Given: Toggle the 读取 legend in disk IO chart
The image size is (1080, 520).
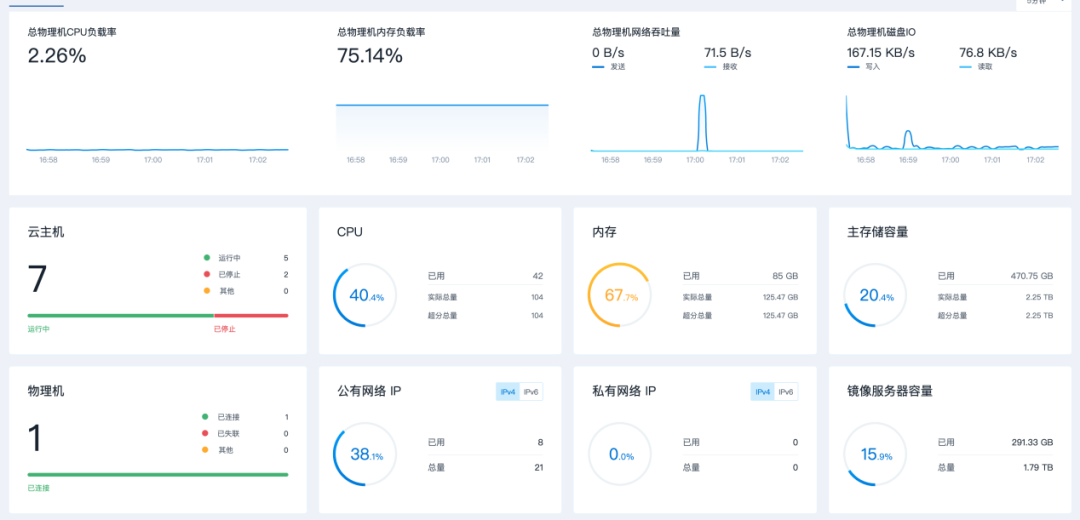Looking at the screenshot, I should coord(976,67).
